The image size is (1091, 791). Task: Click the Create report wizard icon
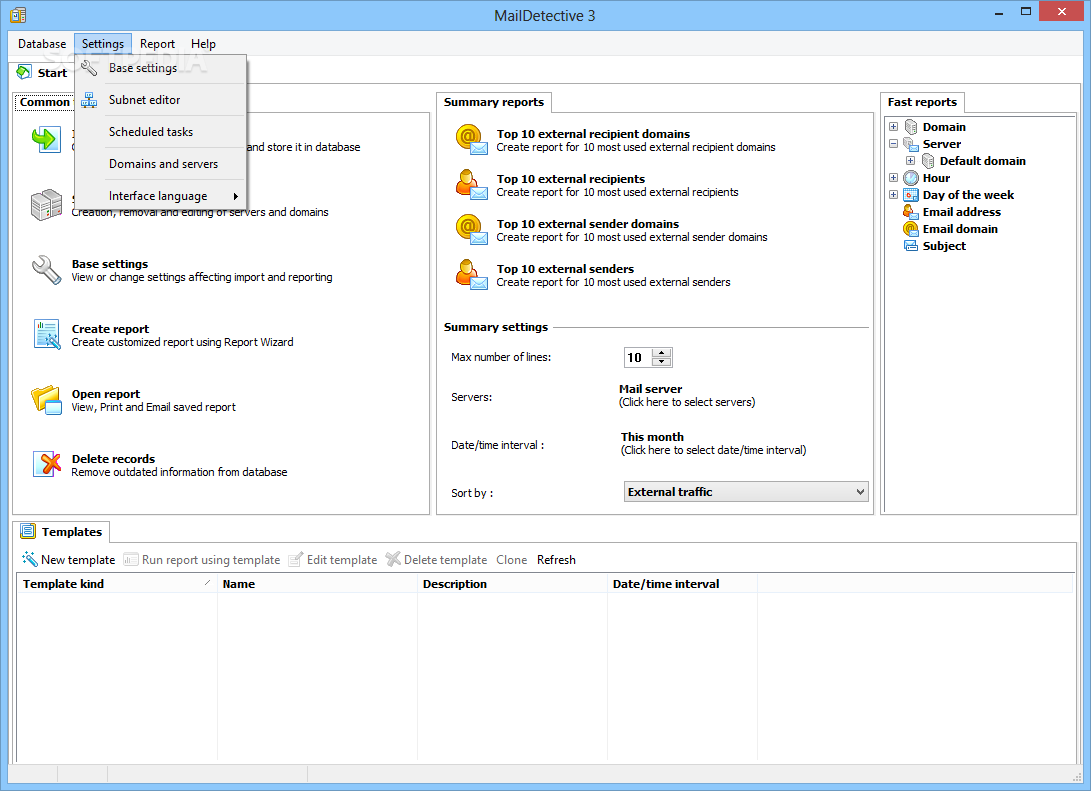pyautogui.click(x=47, y=335)
